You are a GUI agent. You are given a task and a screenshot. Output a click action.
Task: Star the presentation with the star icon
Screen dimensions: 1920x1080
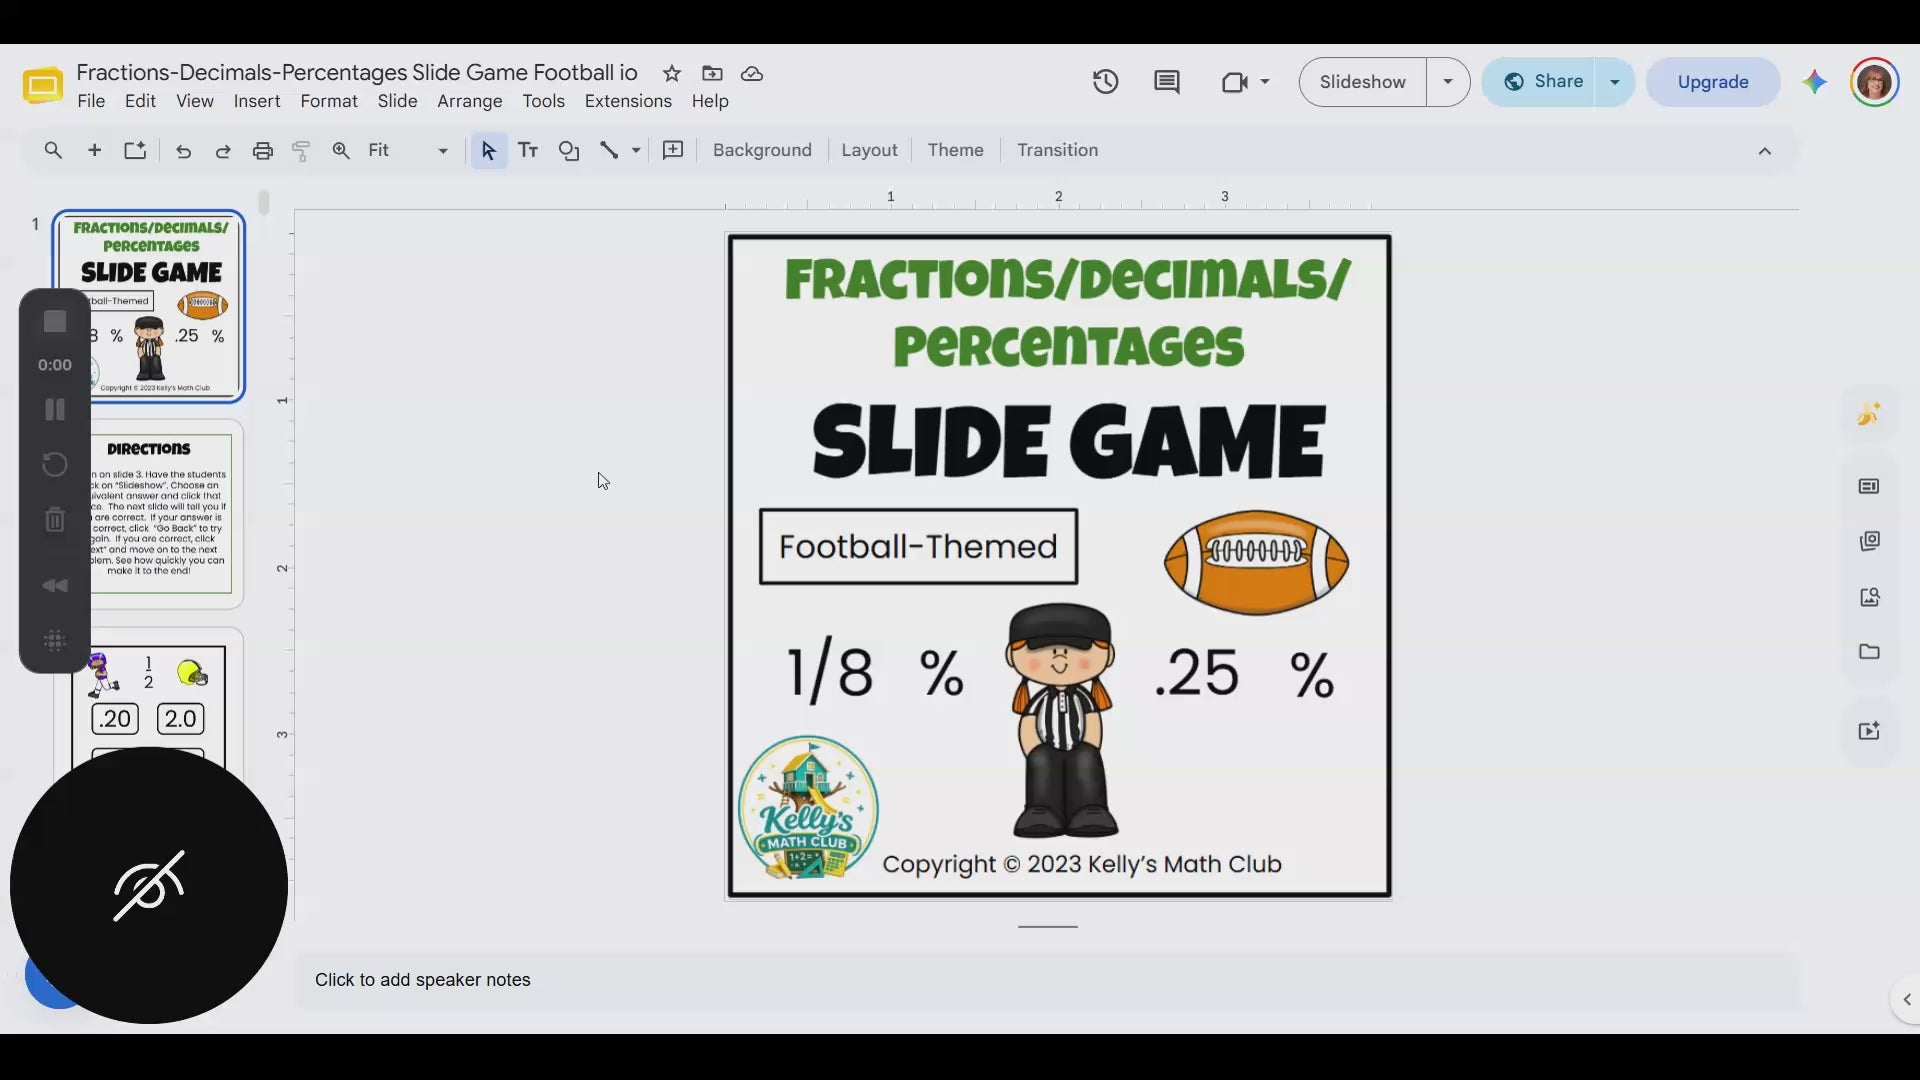point(672,74)
